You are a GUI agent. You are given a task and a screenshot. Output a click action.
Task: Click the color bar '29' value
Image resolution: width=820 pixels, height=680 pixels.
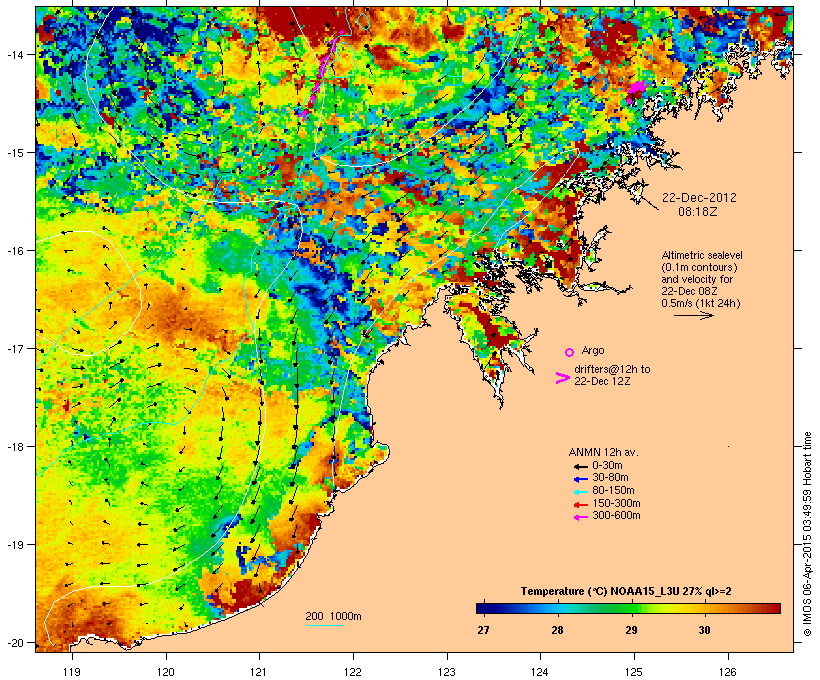631,630
